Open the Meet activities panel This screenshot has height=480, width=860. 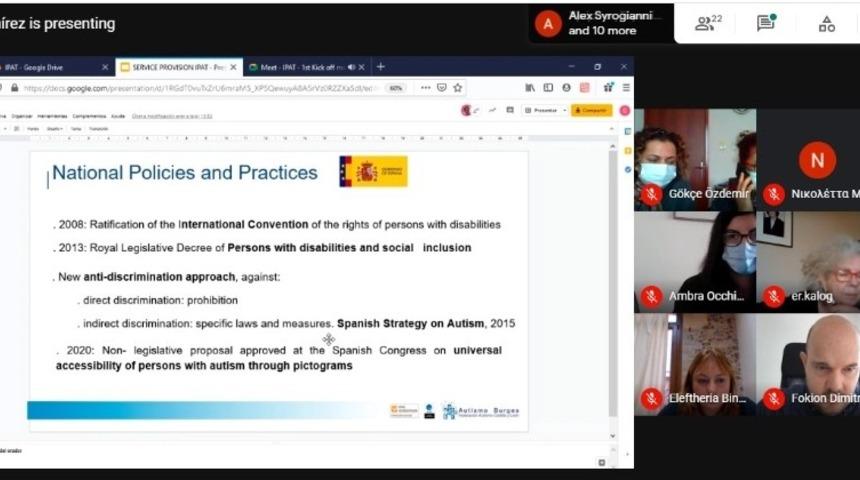point(826,23)
